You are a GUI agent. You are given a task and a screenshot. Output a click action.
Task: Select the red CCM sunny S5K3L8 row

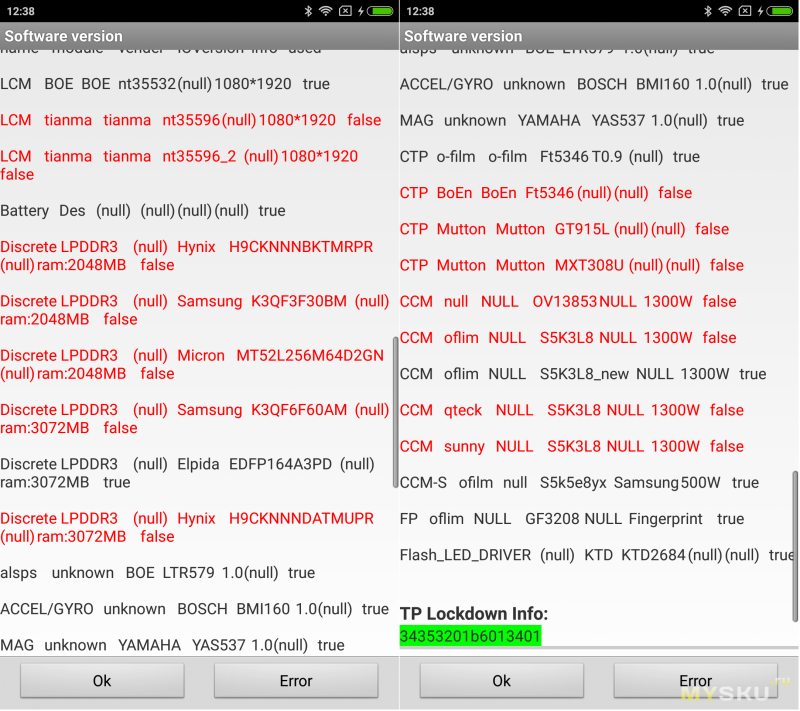coord(572,446)
